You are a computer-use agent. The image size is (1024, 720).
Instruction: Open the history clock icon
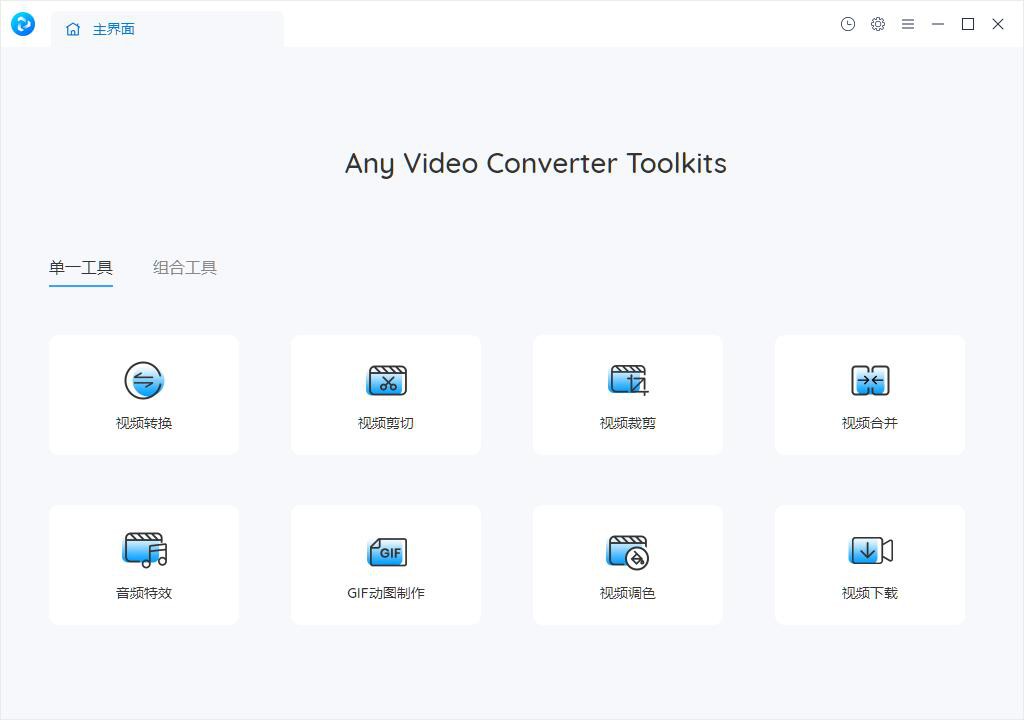(x=848, y=24)
